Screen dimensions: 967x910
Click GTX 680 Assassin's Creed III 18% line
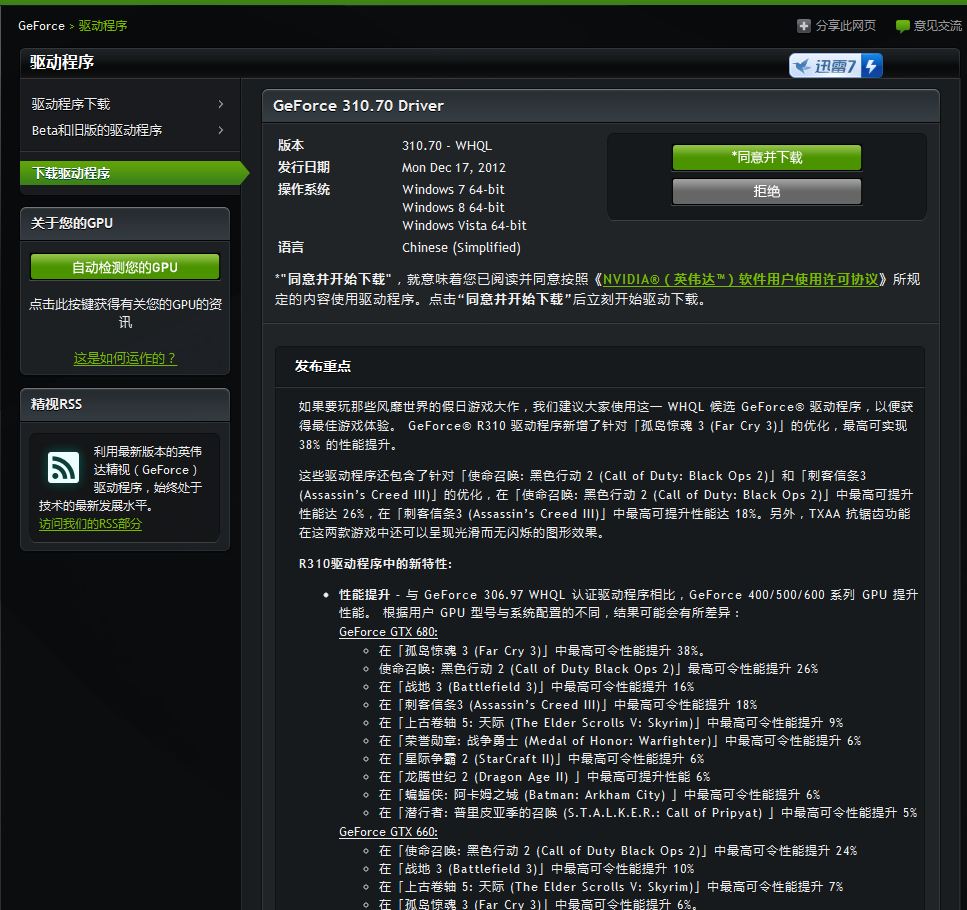(568, 705)
